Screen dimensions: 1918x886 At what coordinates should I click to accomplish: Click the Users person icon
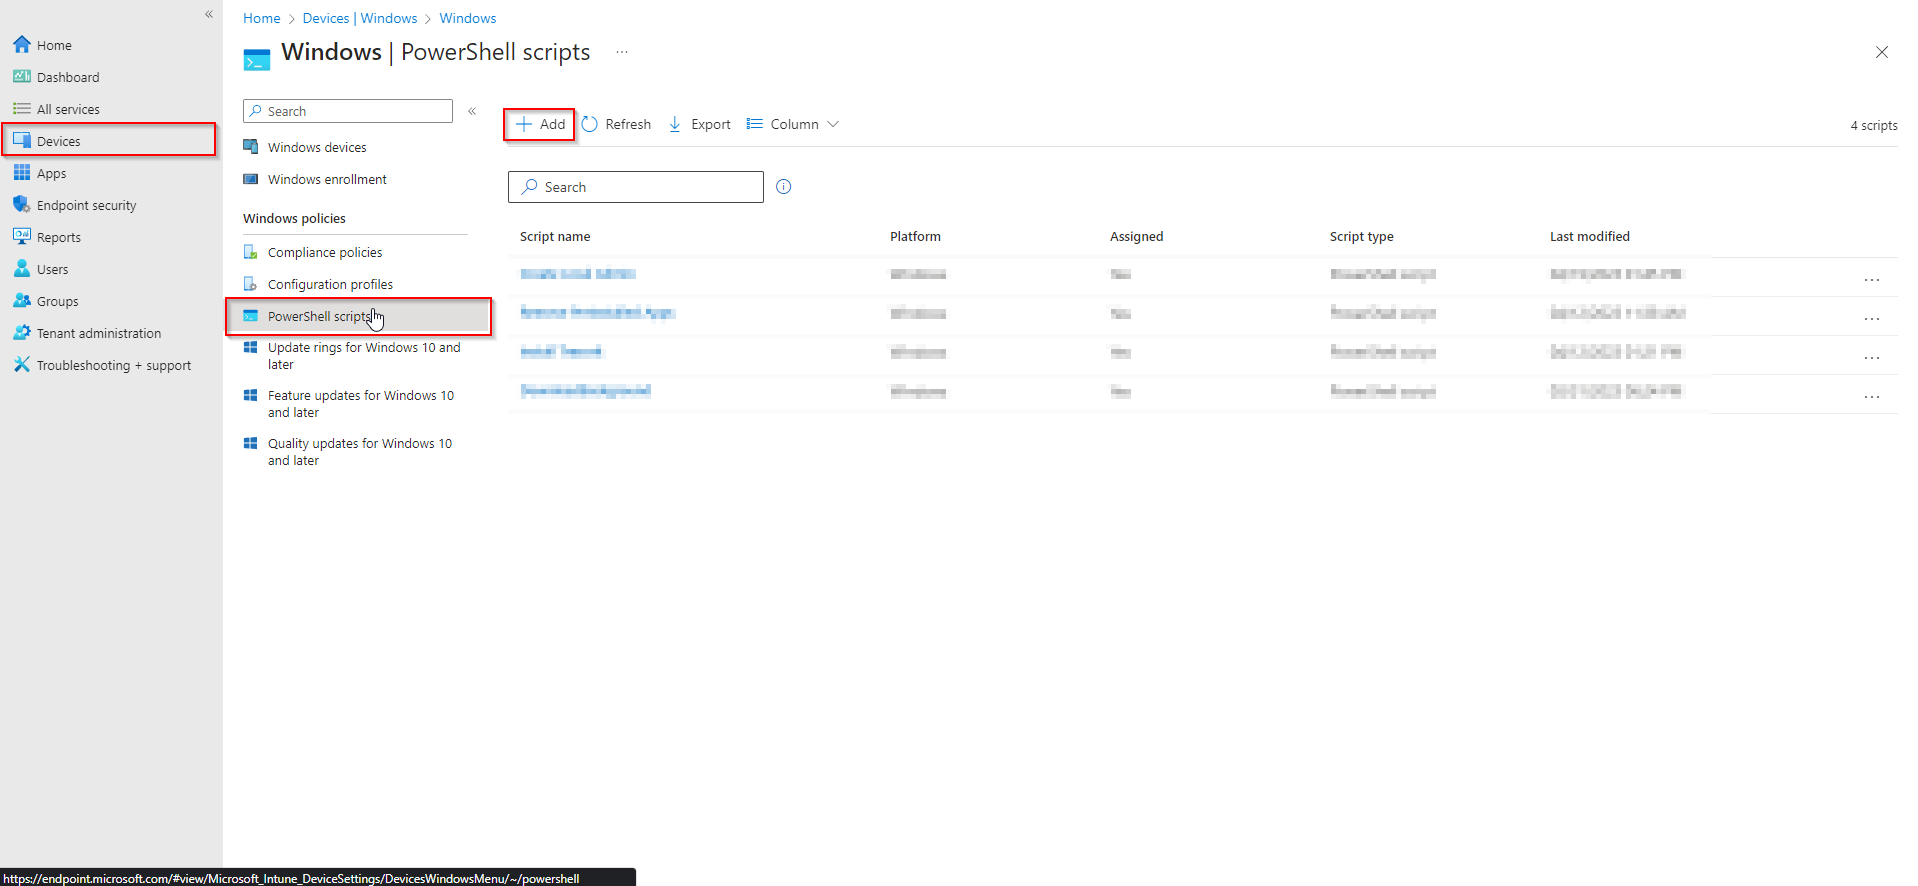22,269
